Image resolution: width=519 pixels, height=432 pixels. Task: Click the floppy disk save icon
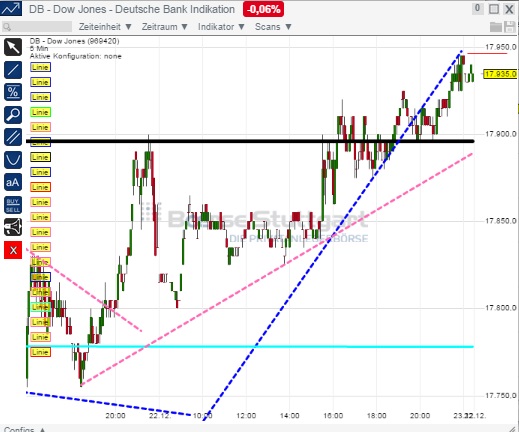tap(510, 27)
